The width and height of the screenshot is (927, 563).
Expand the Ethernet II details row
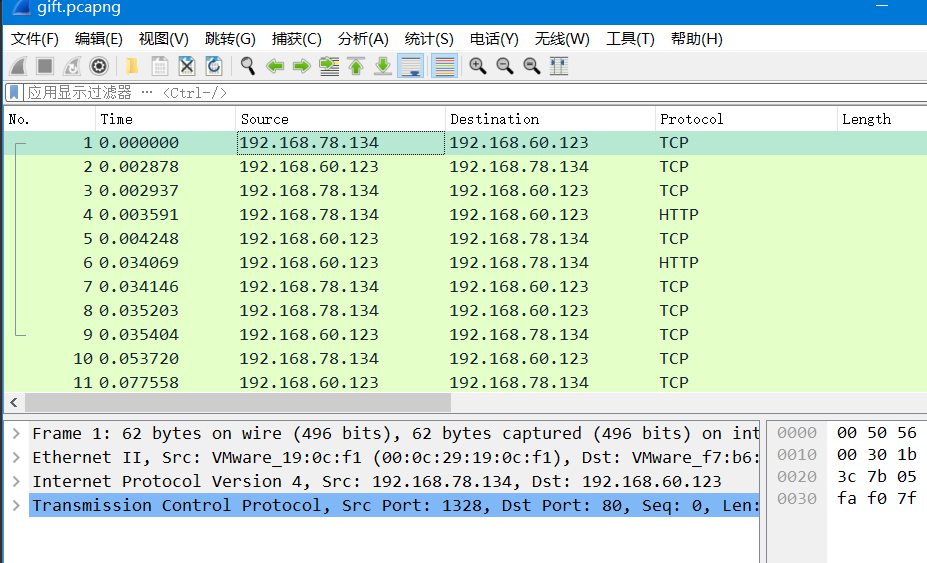(17, 457)
